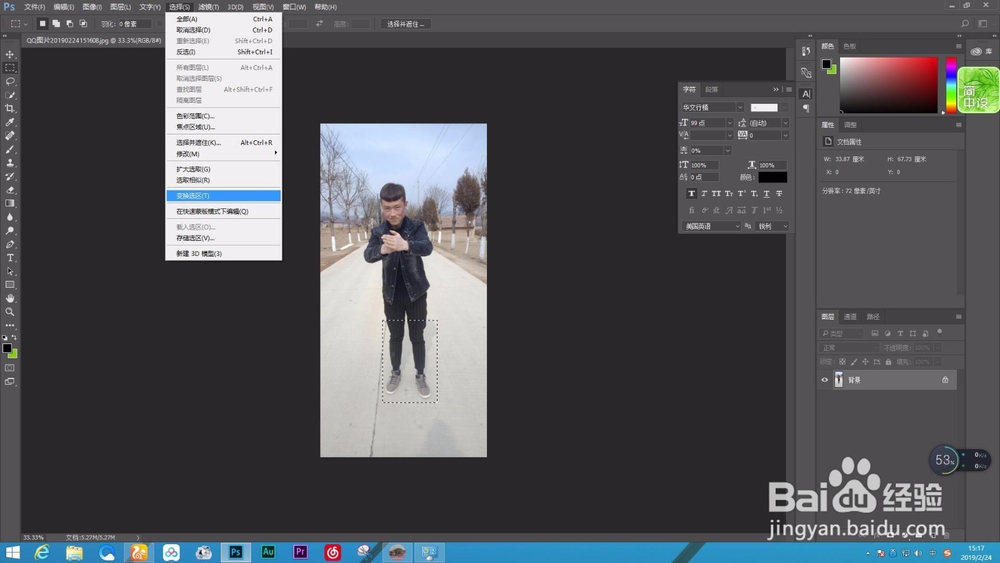Select the Gradient tool
Screen dimensions: 1000x563
[x=10, y=203]
